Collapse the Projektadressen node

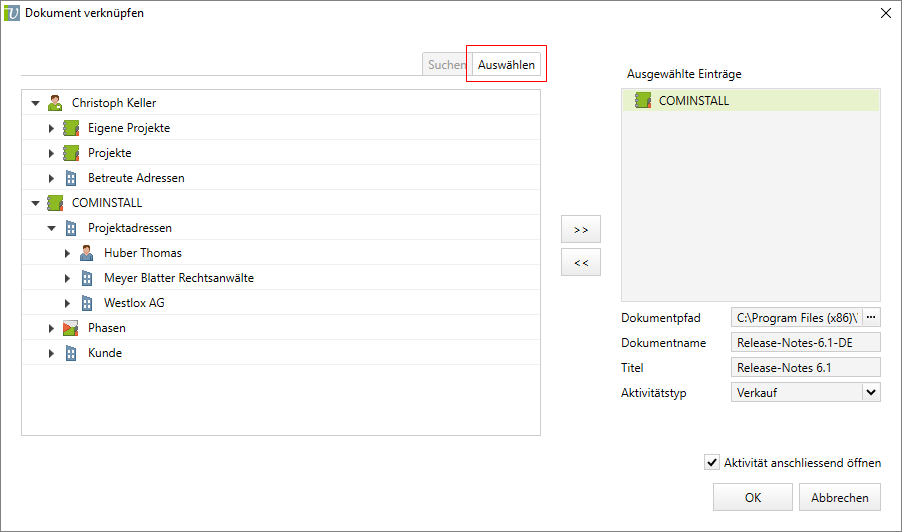52,228
